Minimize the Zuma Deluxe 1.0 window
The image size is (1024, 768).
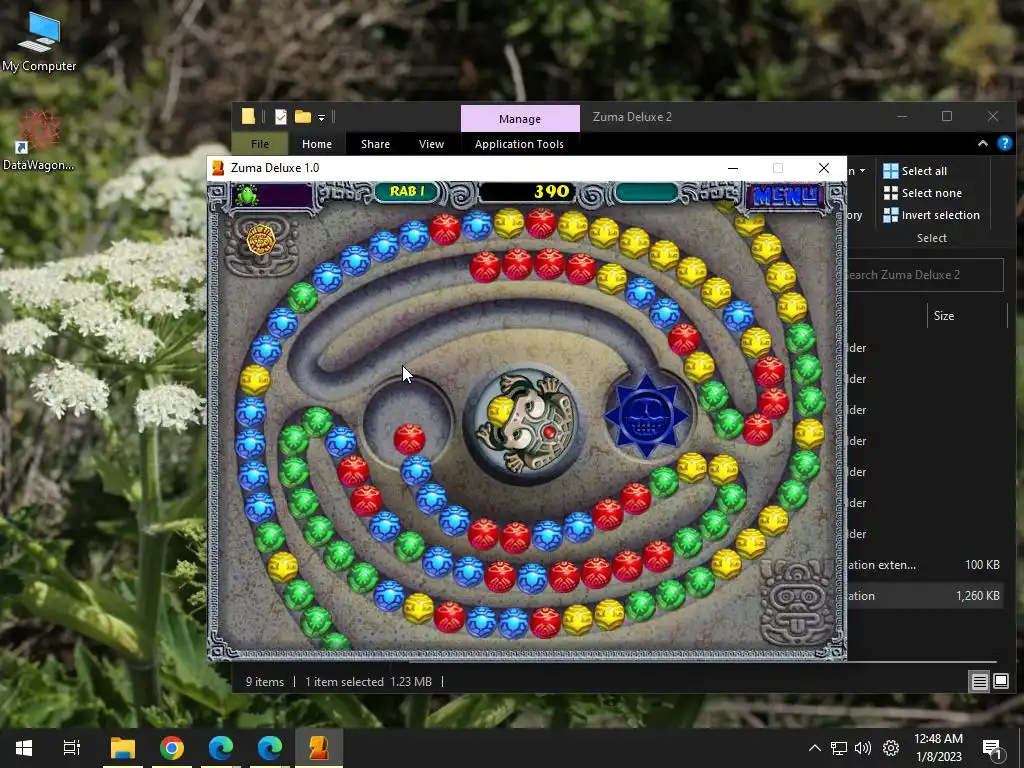point(733,168)
